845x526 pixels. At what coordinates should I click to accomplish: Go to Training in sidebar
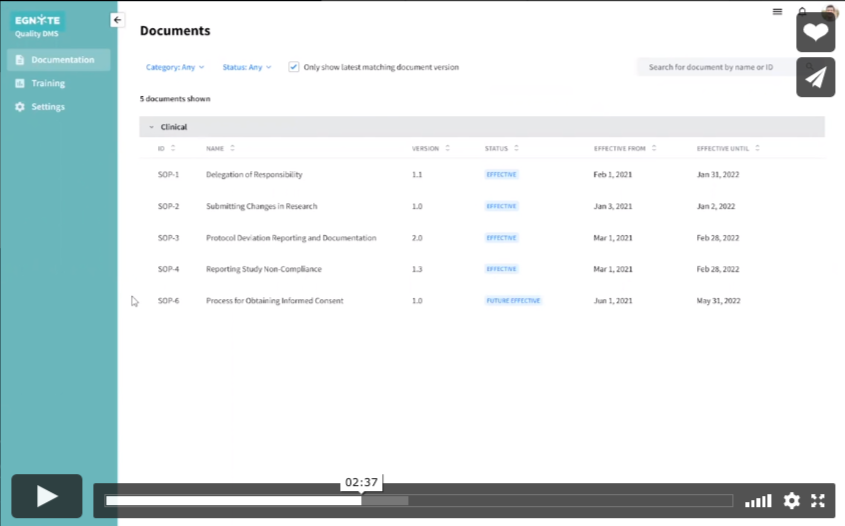tap(48, 83)
